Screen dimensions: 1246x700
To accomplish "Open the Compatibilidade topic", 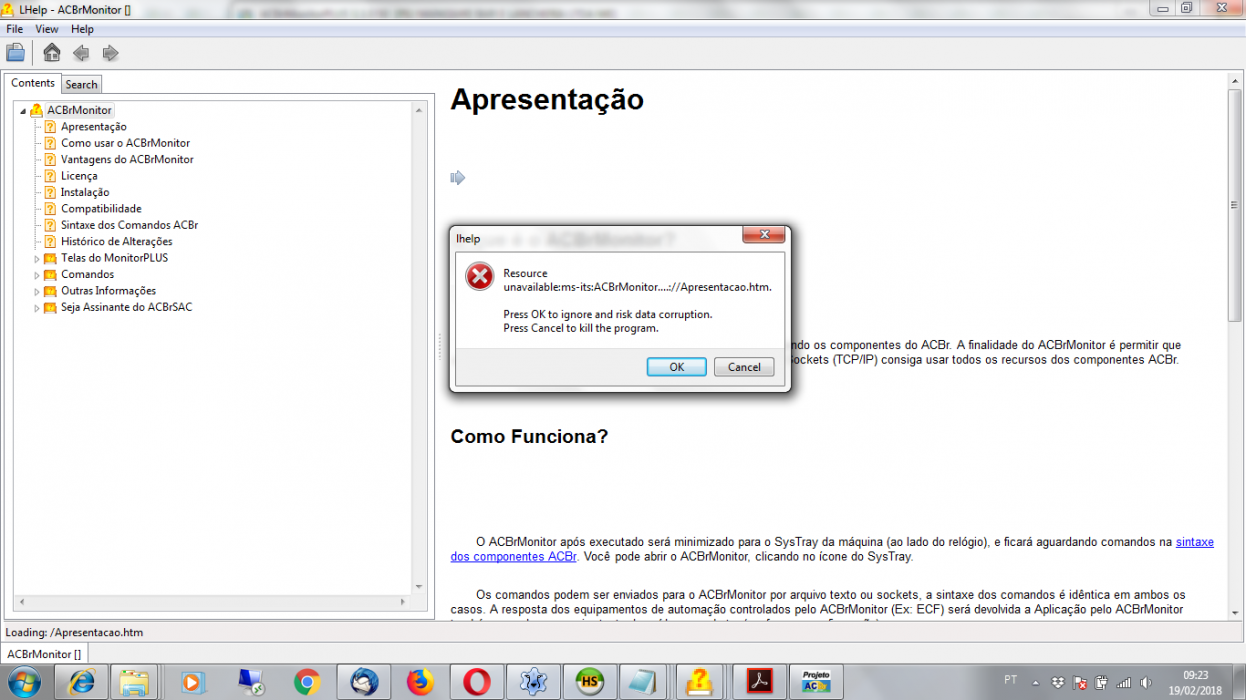I will point(101,209).
